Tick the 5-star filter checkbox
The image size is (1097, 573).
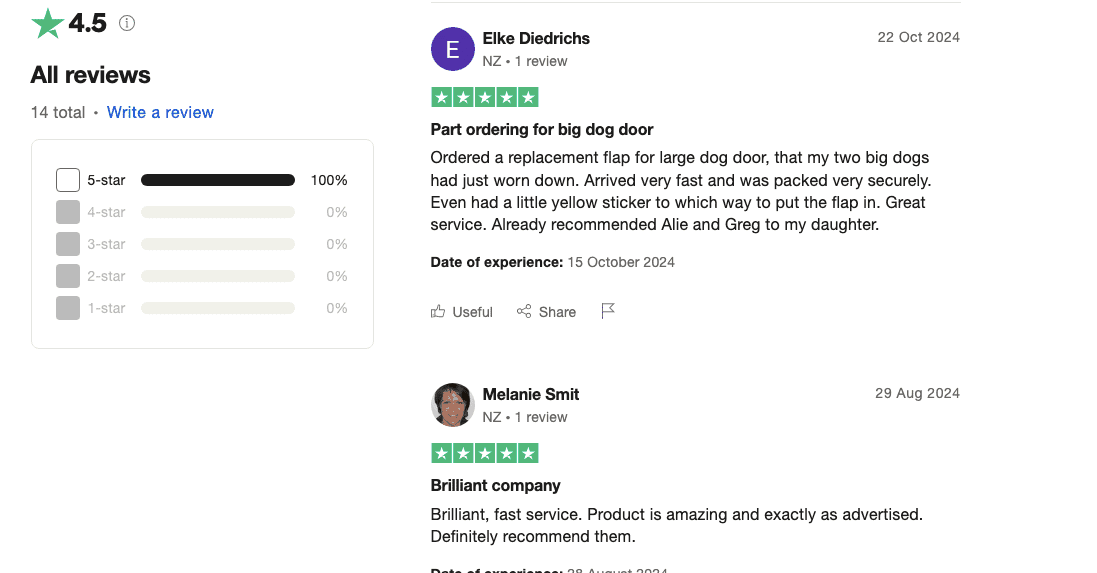[68, 180]
